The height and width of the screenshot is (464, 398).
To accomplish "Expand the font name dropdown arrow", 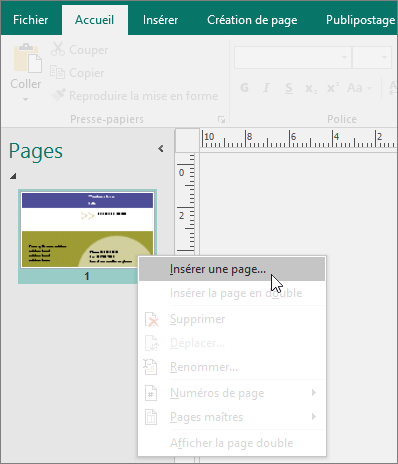I will point(345,57).
